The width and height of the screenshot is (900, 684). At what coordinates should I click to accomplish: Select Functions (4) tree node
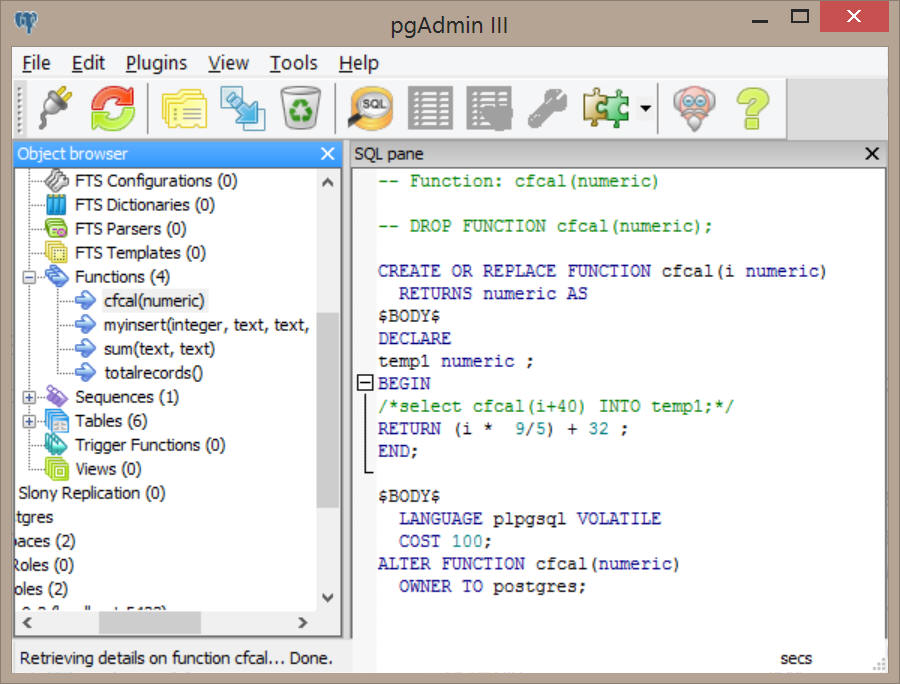pyautogui.click(x=122, y=277)
